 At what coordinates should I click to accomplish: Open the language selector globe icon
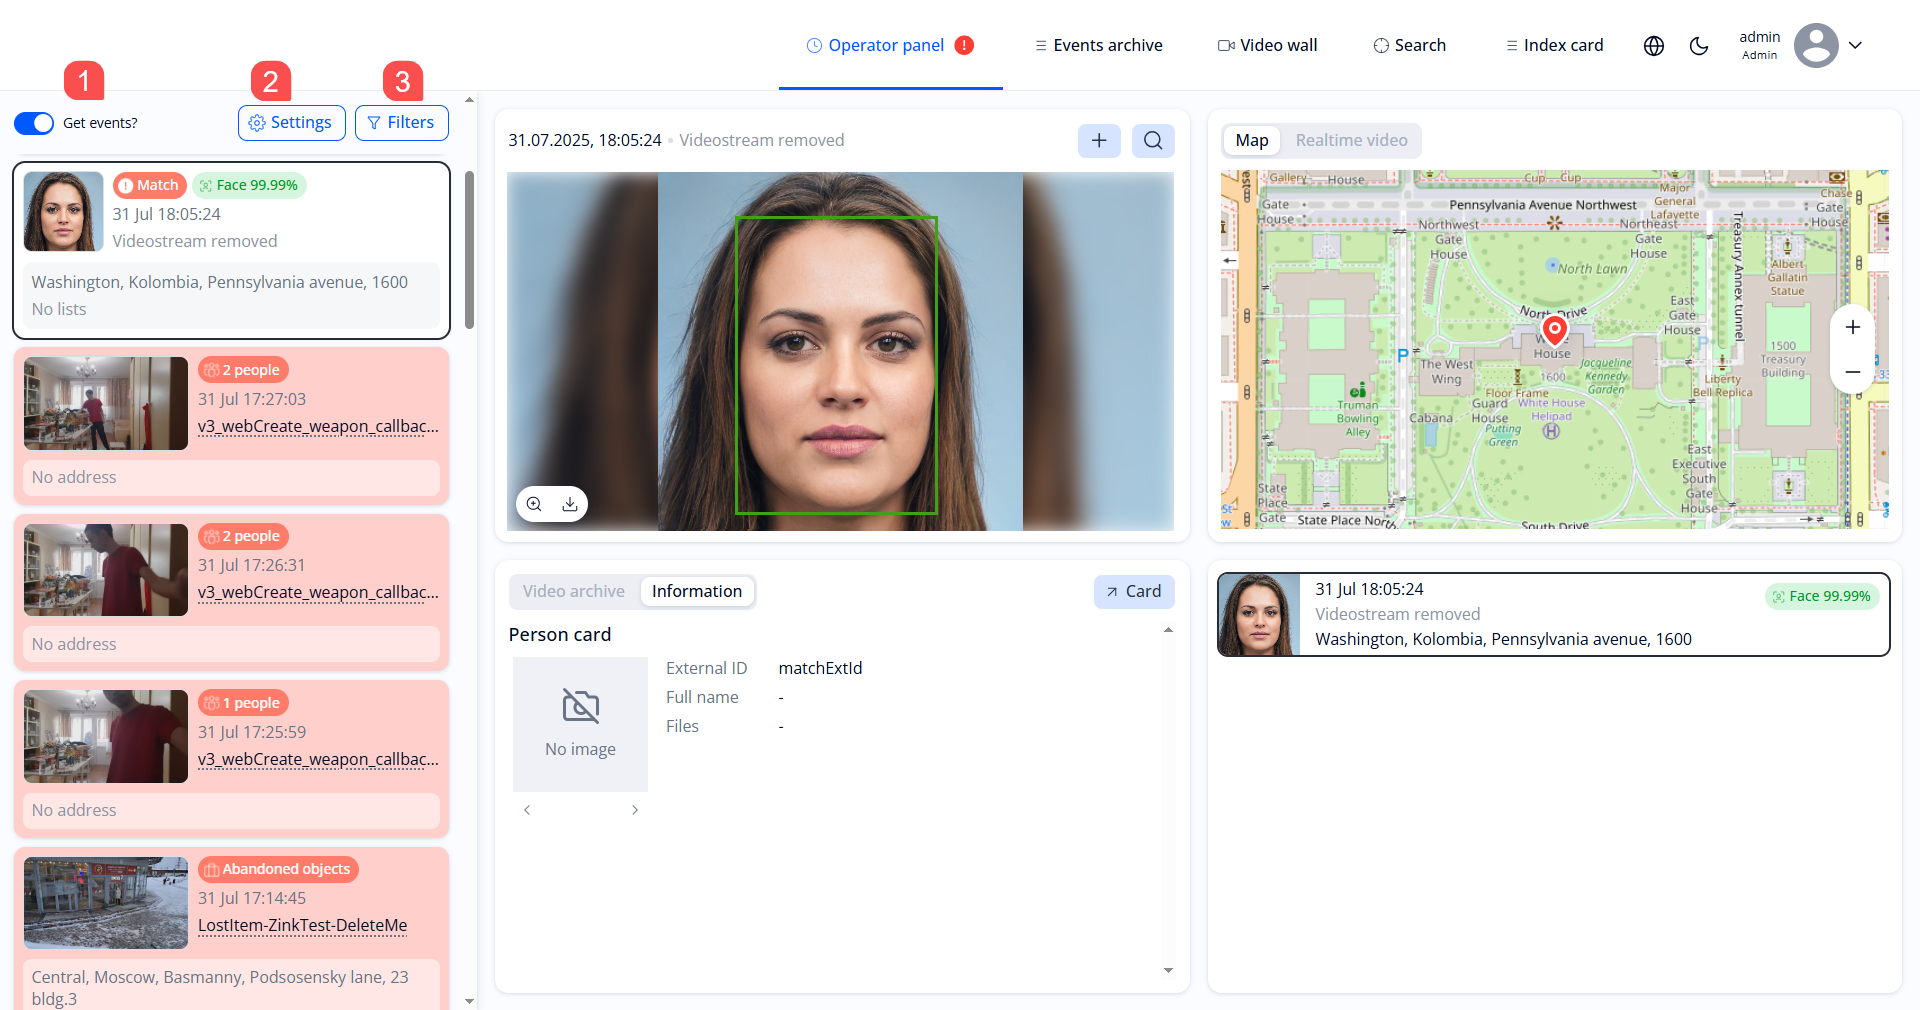1653,45
